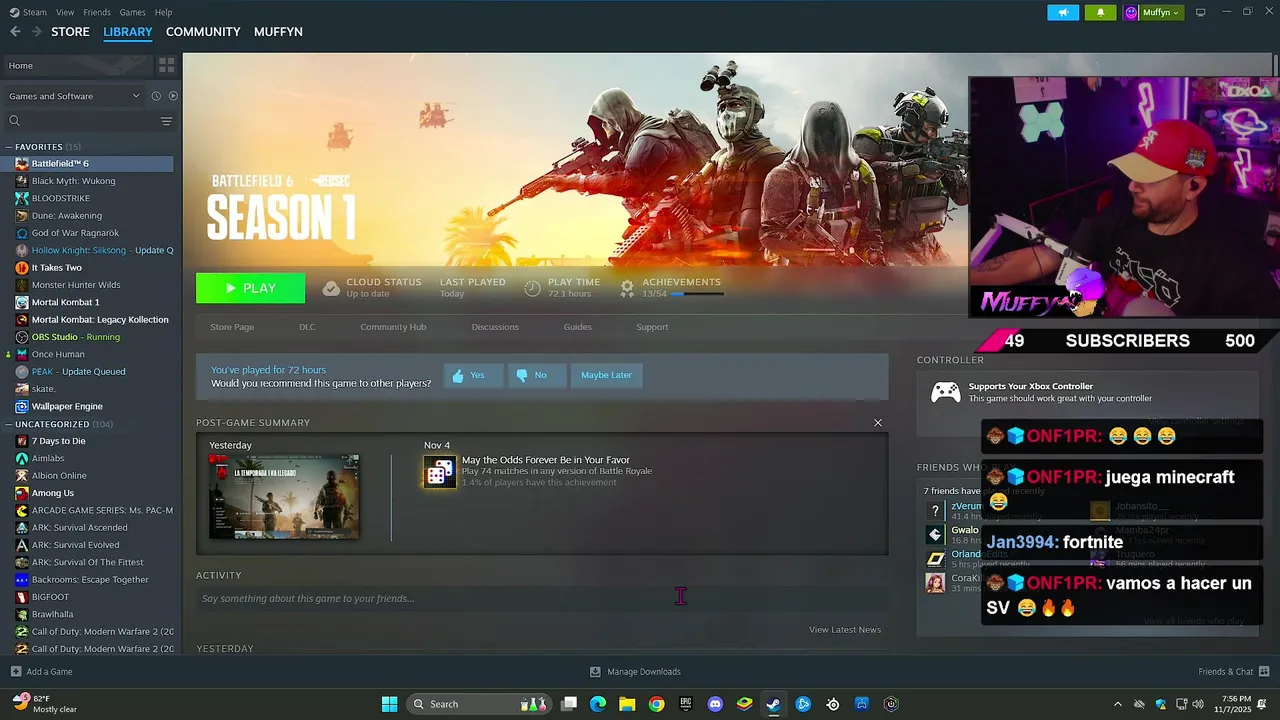The height and width of the screenshot is (720, 1280).
Task: Open advanced filter options icon
Action: tap(166, 121)
